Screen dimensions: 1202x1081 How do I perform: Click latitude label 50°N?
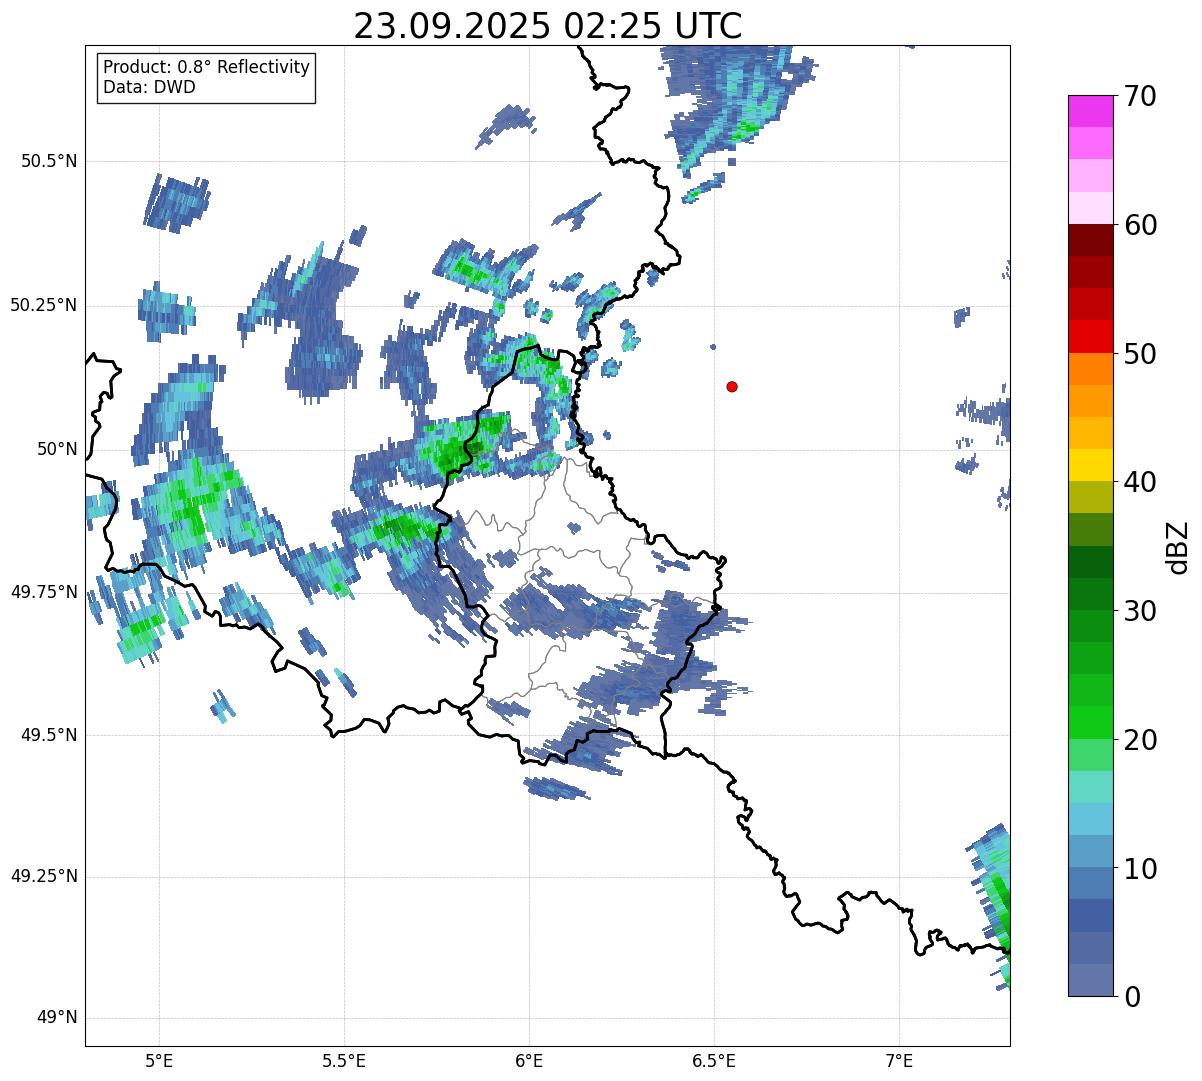pos(57,449)
